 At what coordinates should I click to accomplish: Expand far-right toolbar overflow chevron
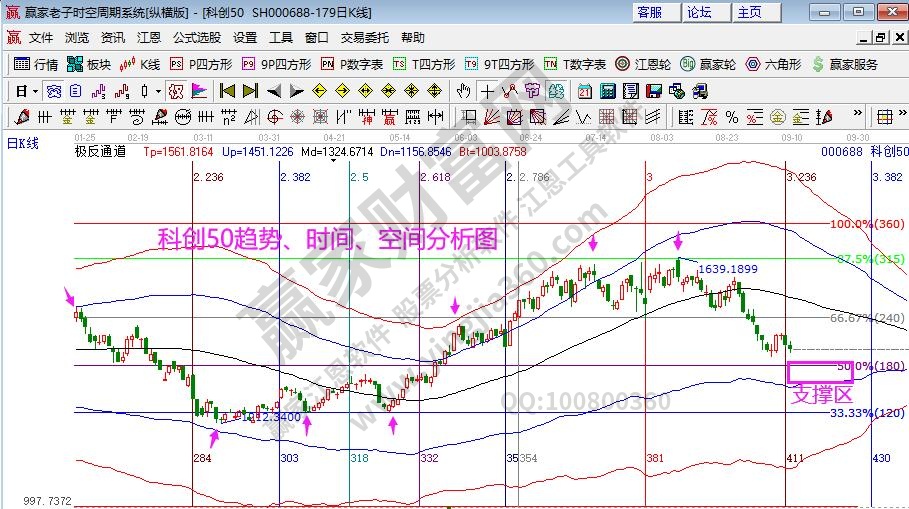pyautogui.click(x=903, y=112)
